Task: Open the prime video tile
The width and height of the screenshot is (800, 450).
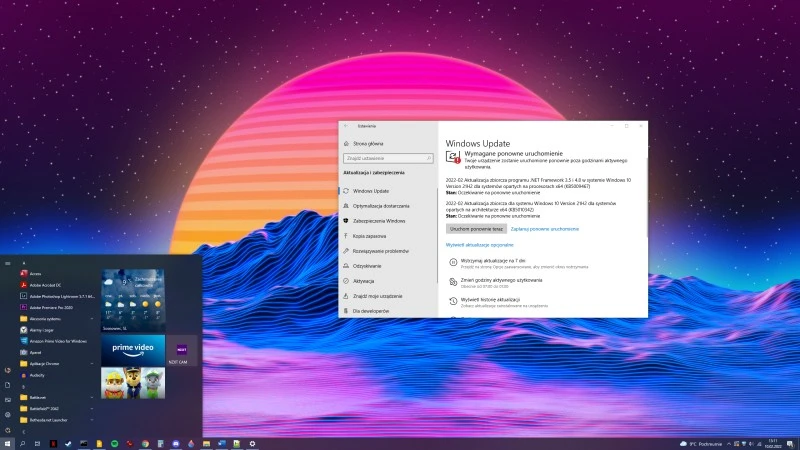Action: tap(133, 350)
